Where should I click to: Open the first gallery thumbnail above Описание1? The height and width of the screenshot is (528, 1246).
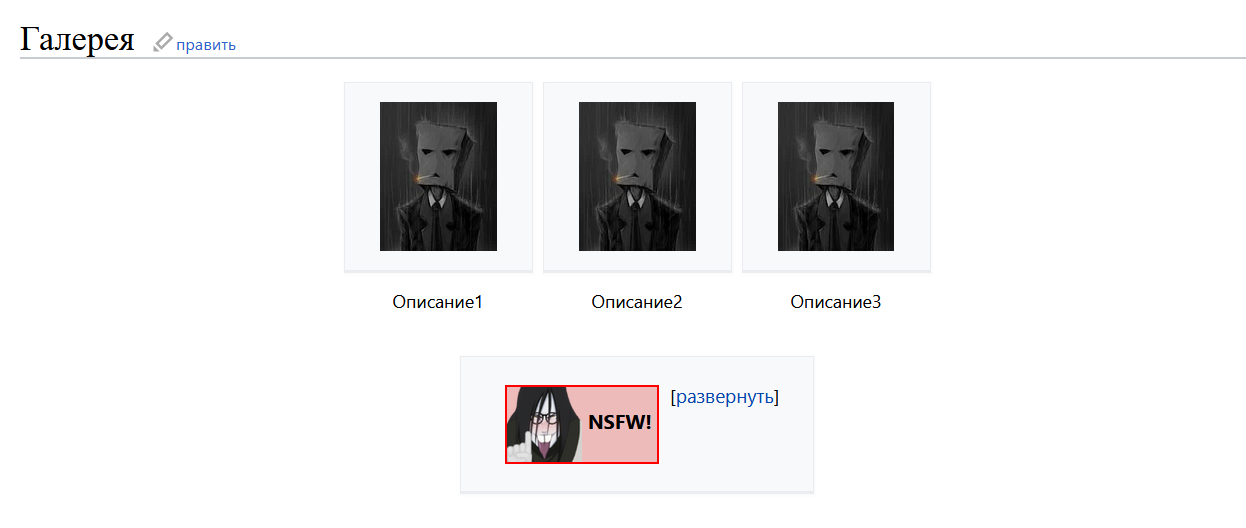tap(438, 176)
